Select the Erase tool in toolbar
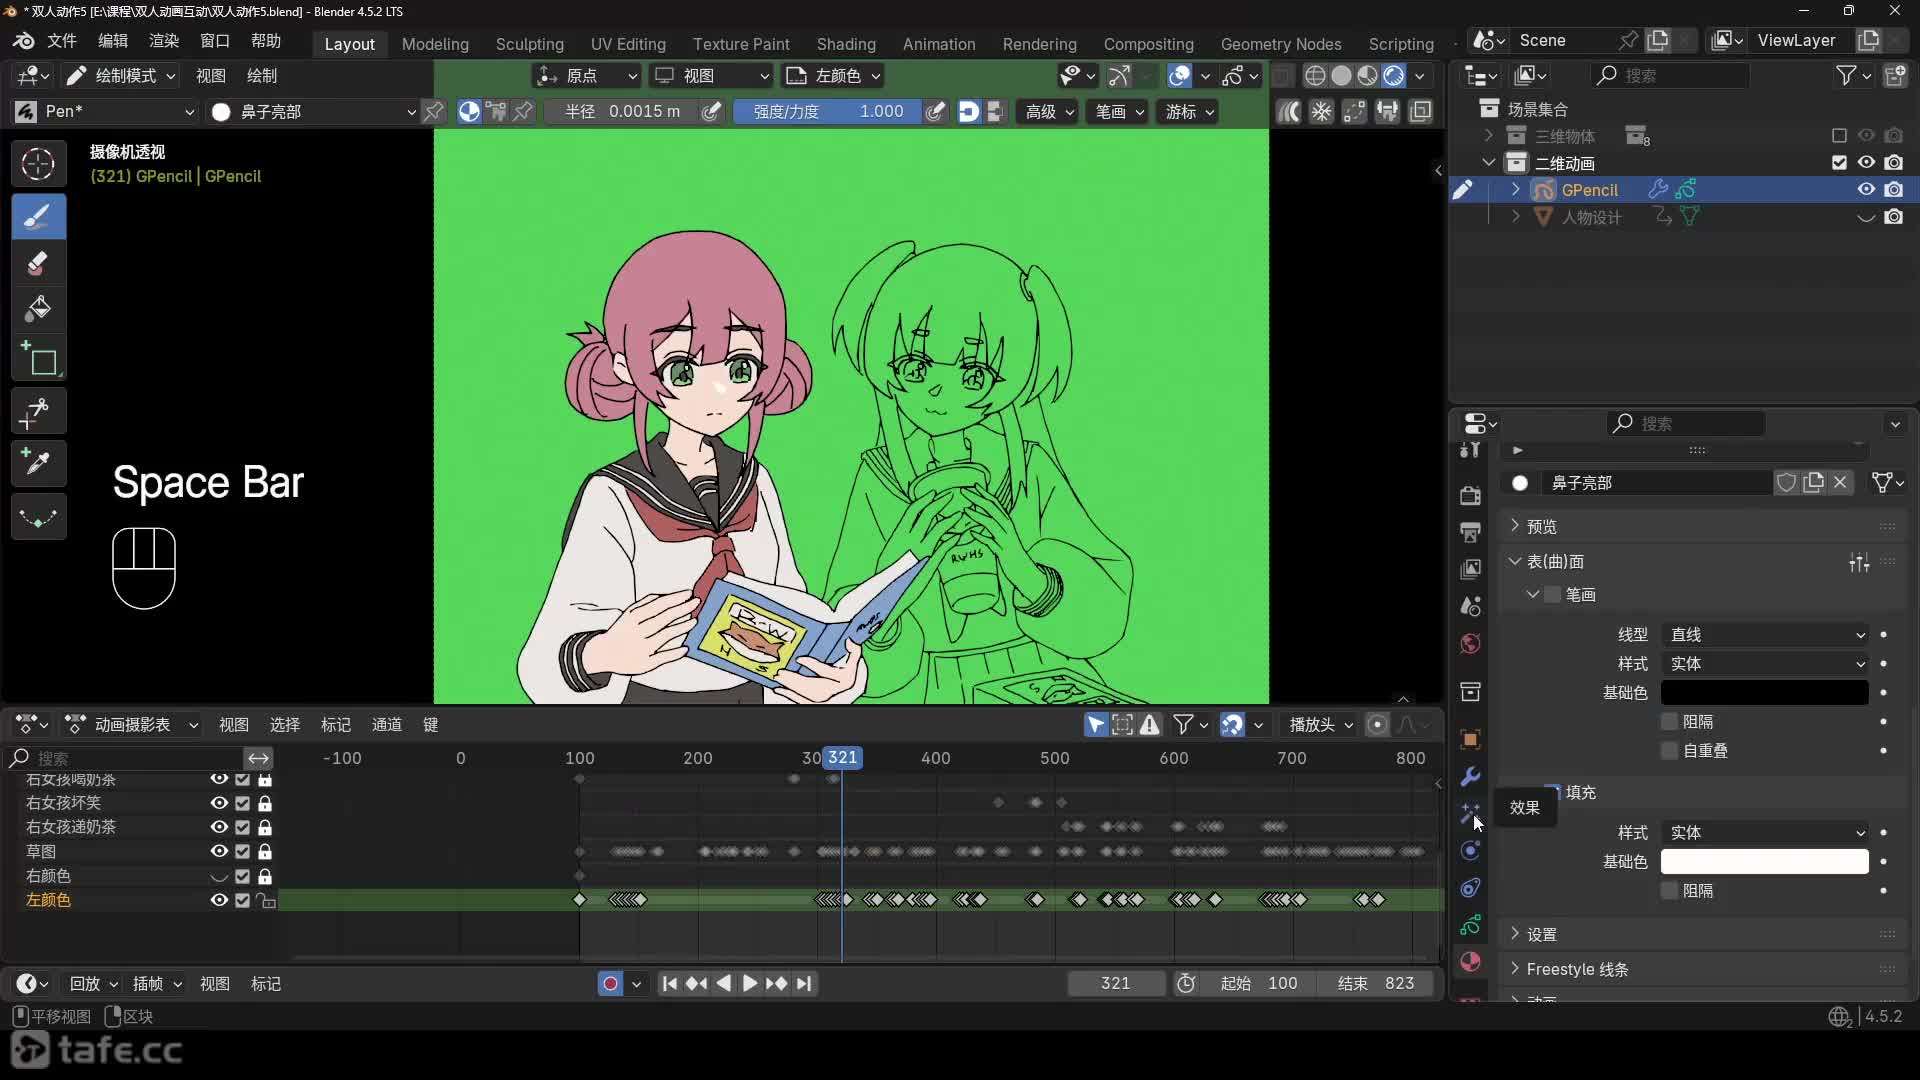Image resolution: width=1920 pixels, height=1080 pixels. (38, 264)
